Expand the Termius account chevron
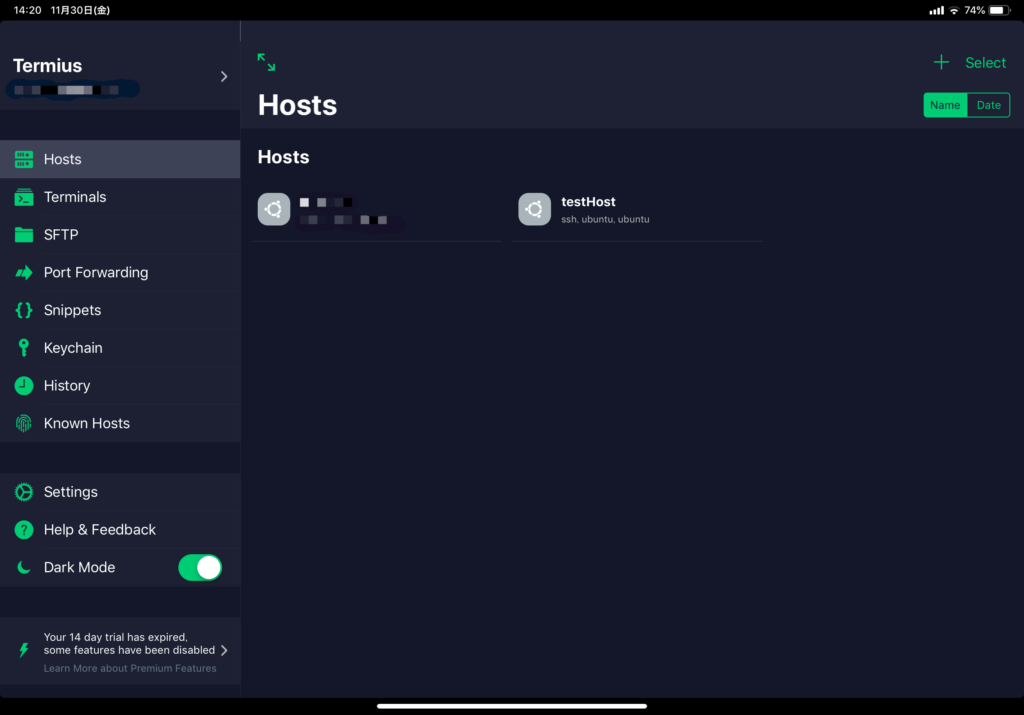Image resolution: width=1024 pixels, height=715 pixels. click(224, 77)
